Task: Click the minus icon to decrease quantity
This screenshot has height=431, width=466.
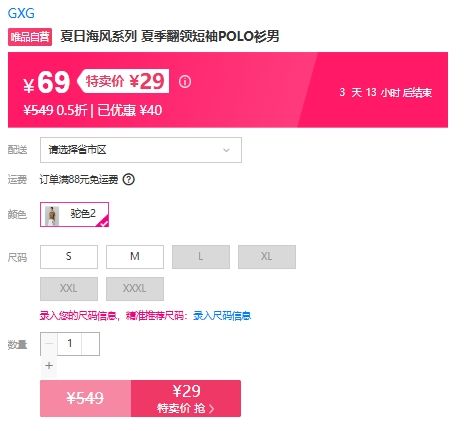Action: tap(49, 343)
